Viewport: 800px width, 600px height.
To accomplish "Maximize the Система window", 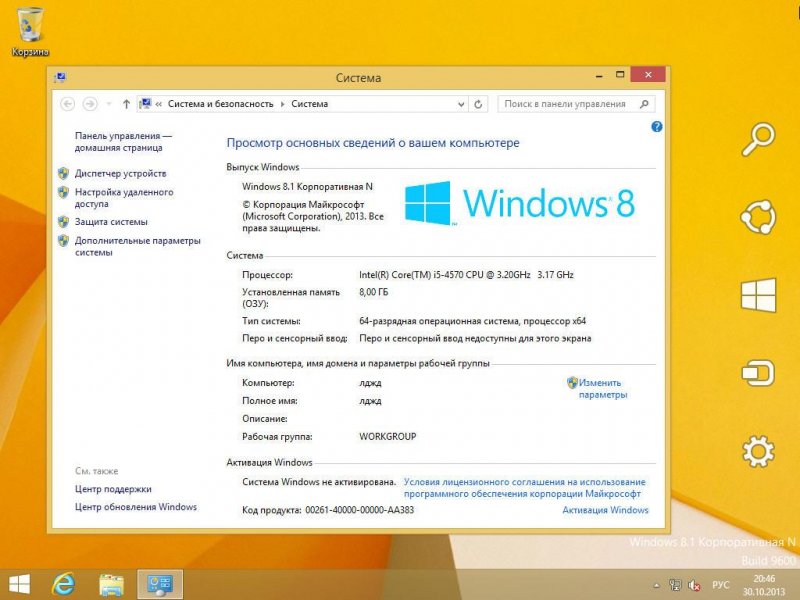I will (620, 75).
